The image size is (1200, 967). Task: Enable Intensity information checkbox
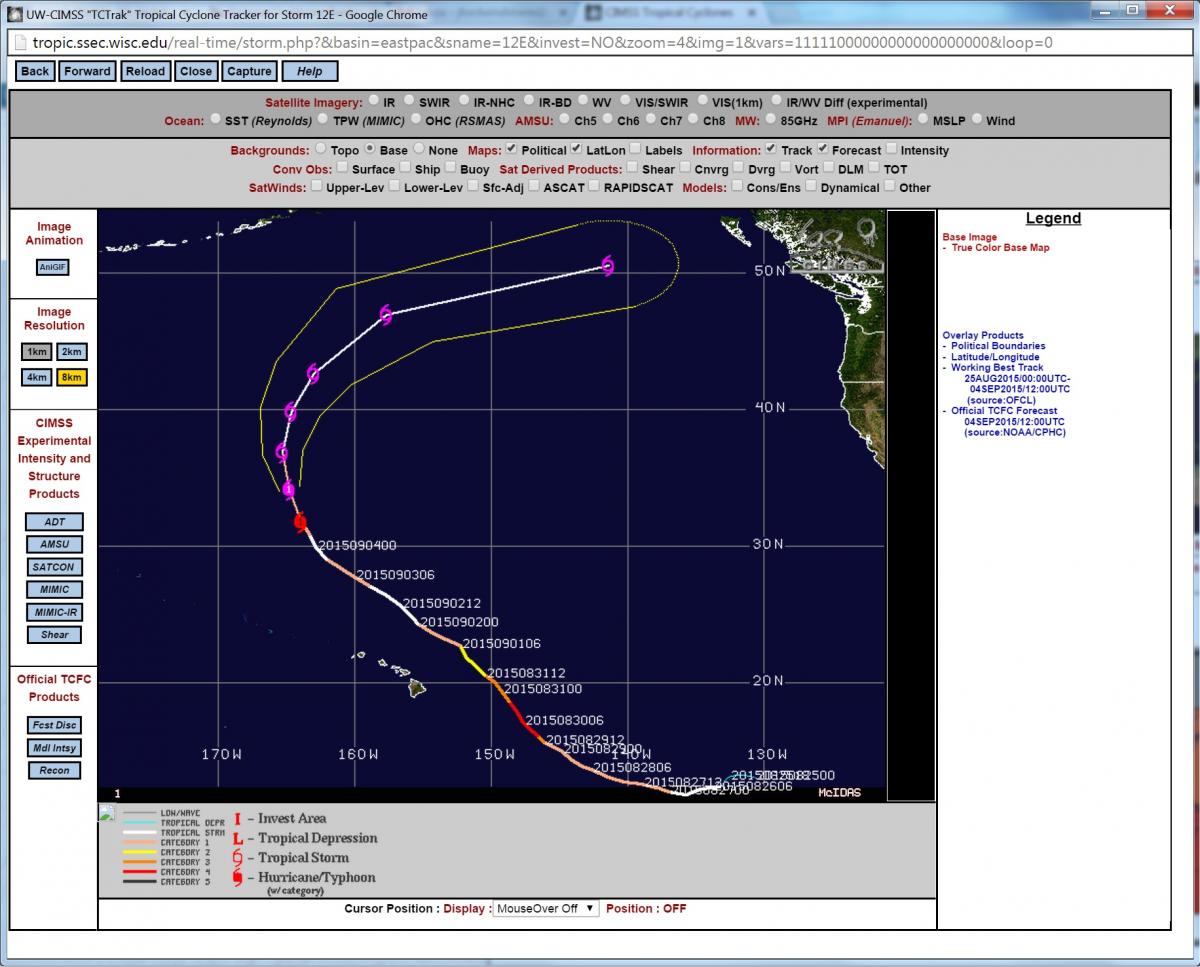[891, 149]
